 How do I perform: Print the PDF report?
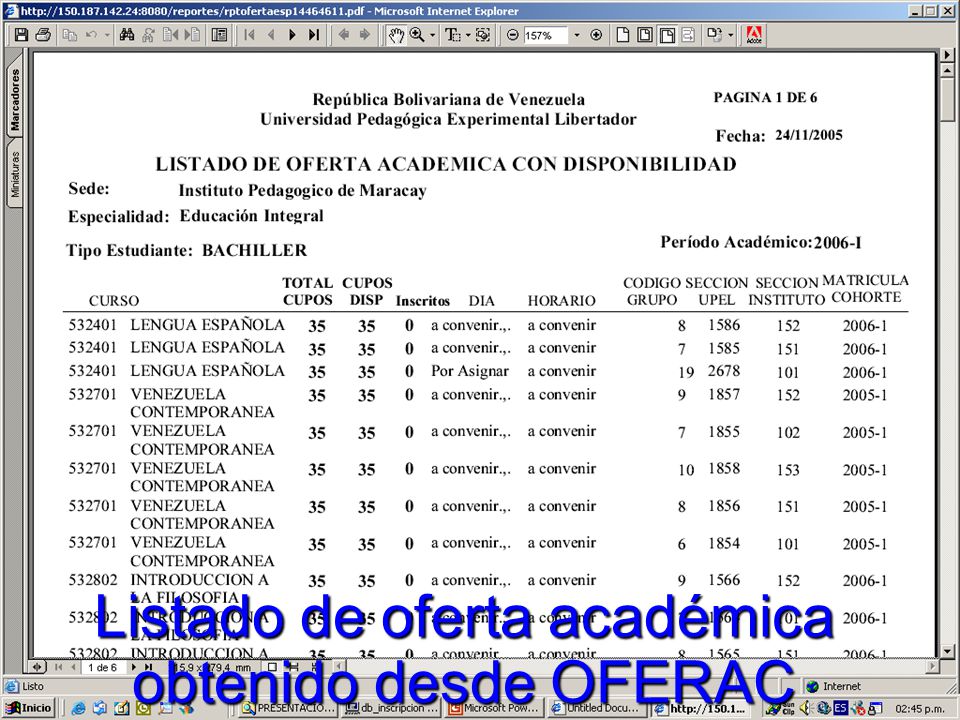pos(43,35)
